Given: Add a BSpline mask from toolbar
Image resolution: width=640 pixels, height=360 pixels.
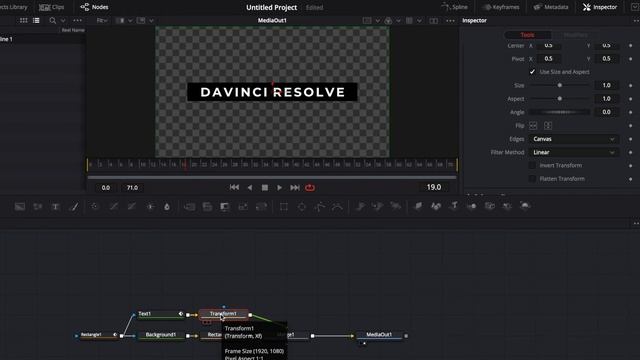Looking at the screenshot, I should click(x=338, y=207).
